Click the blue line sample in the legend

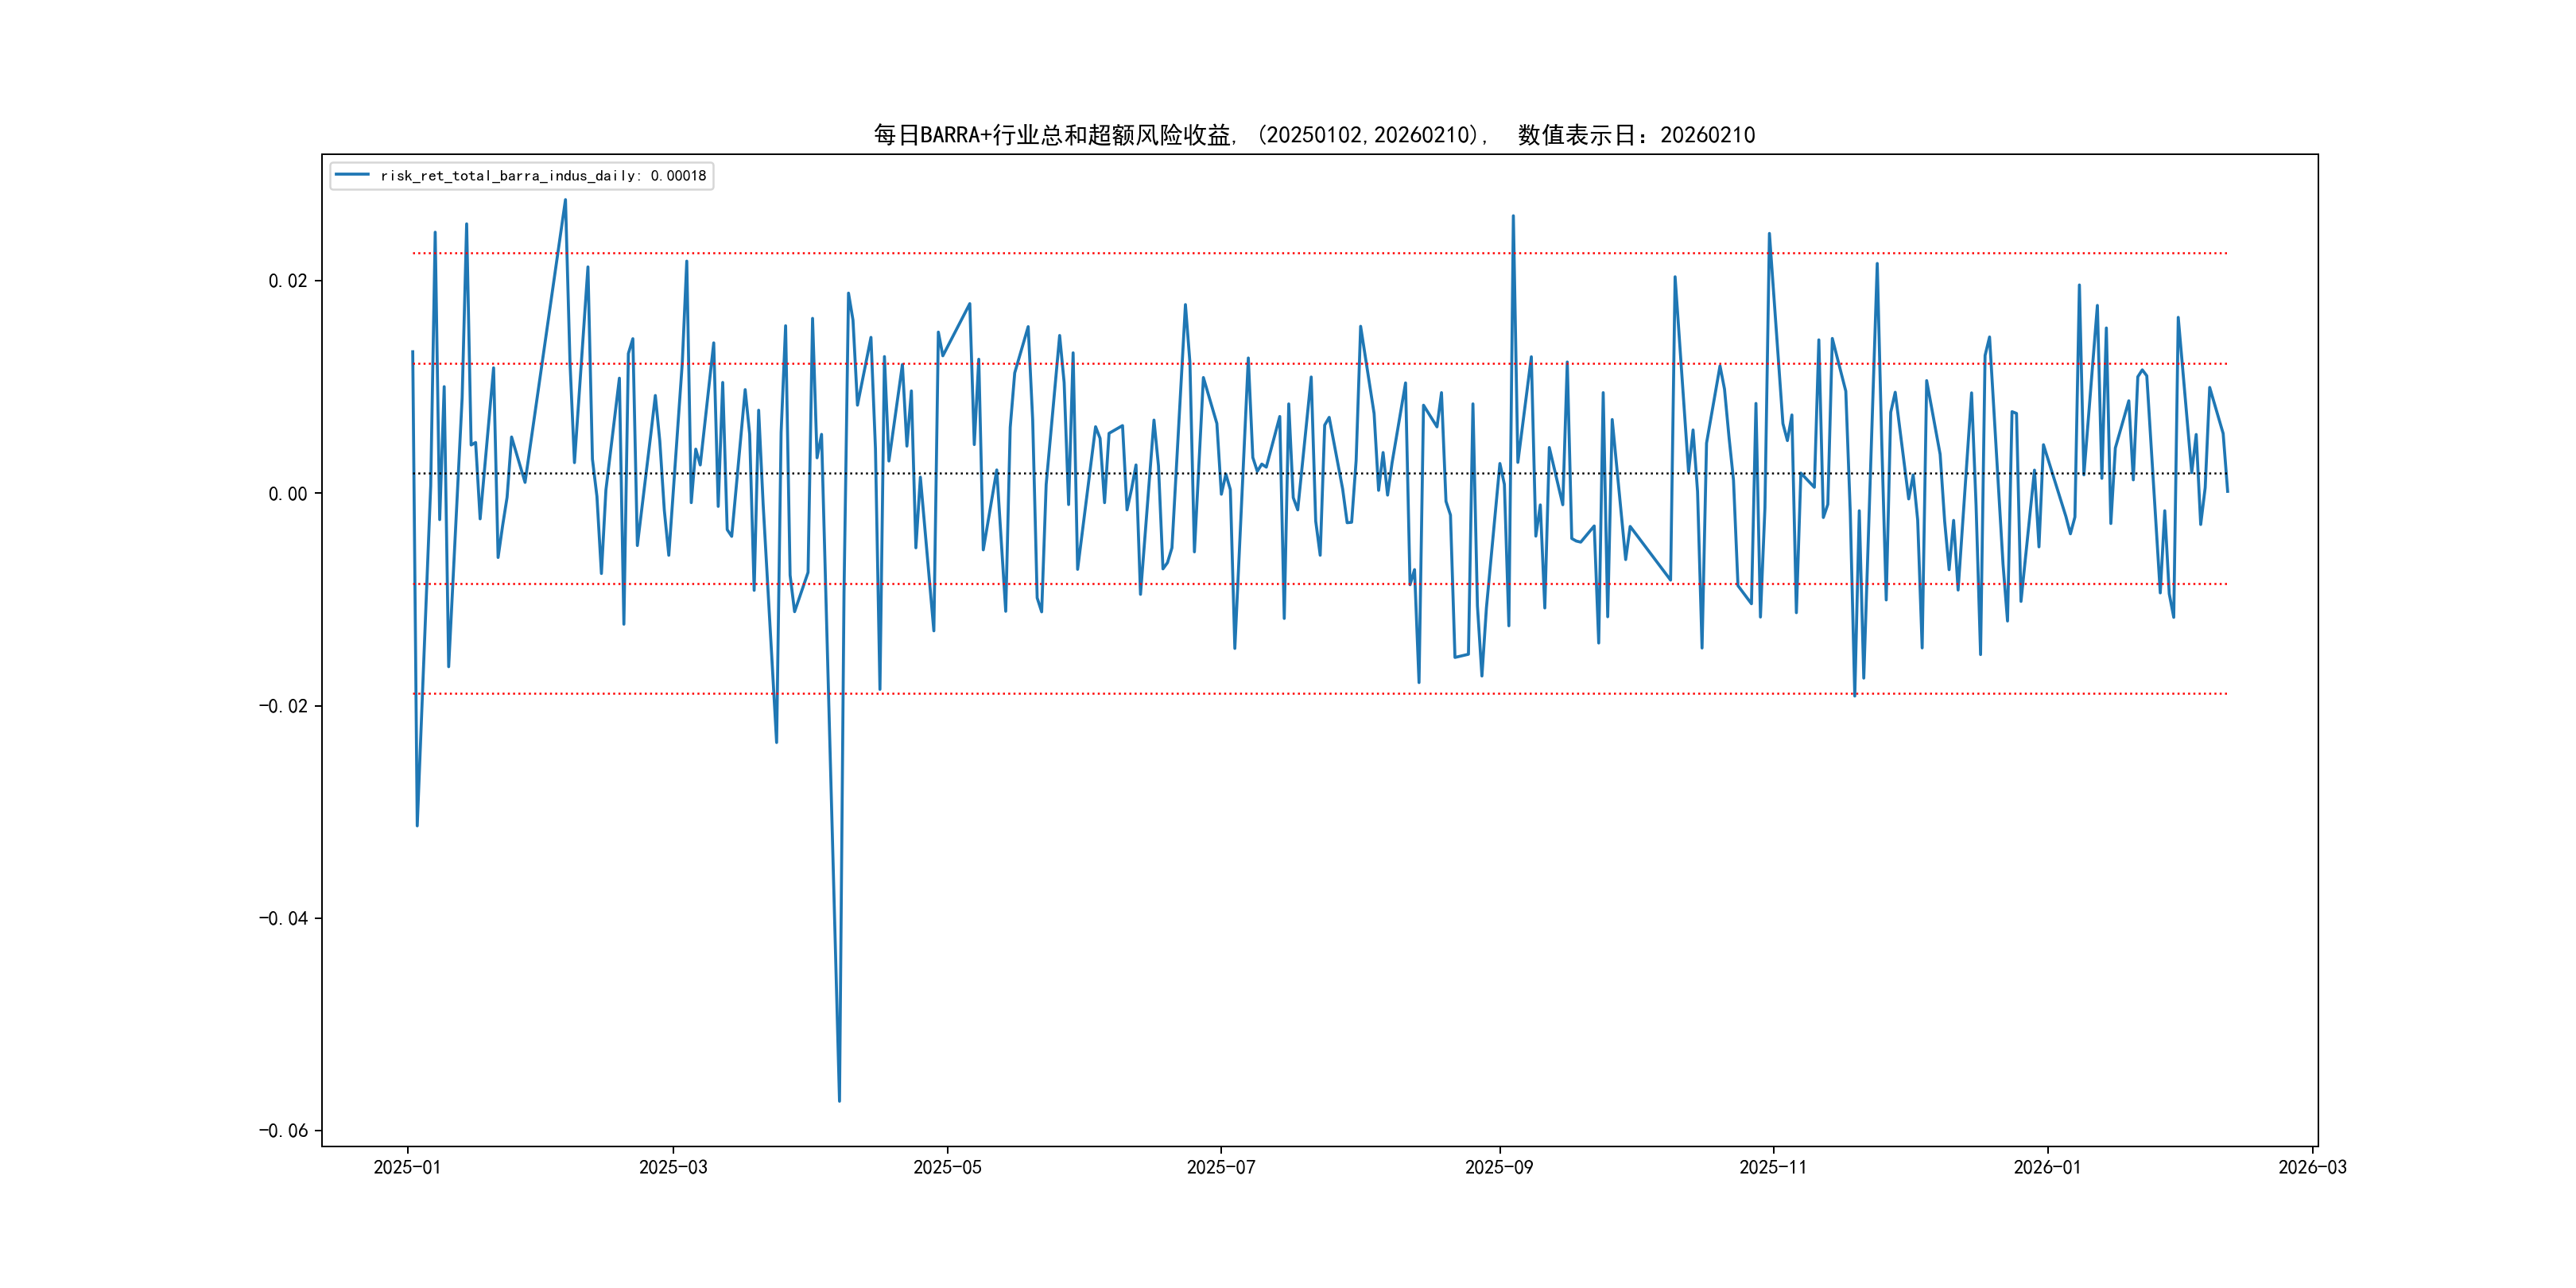click(352, 175)
